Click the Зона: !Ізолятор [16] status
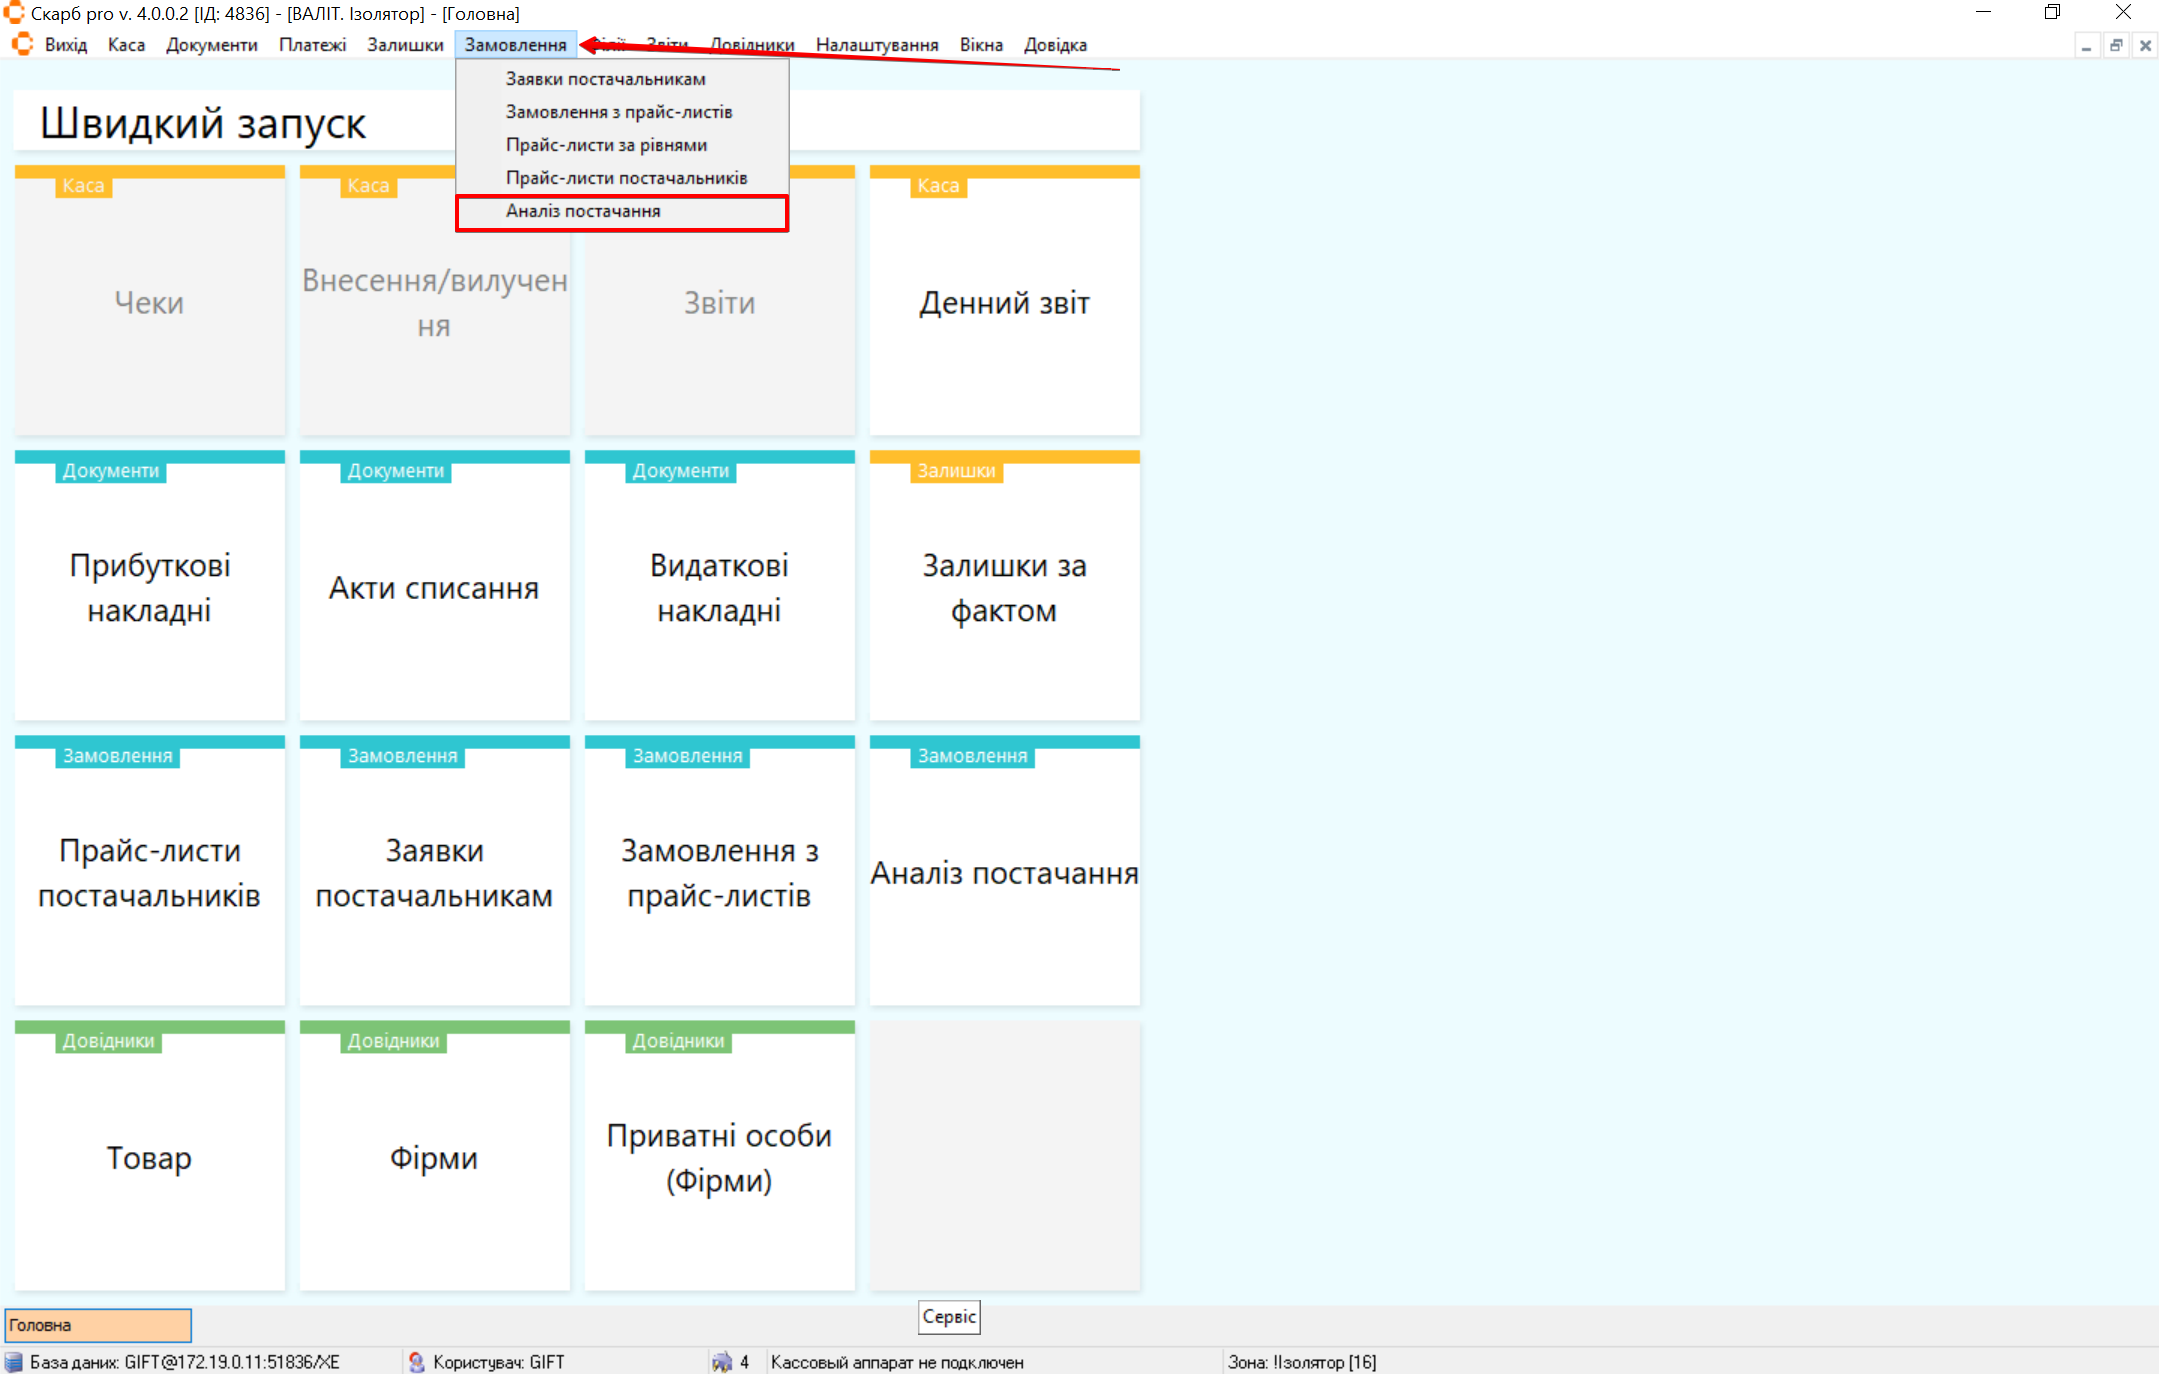 tap(1302, 1362)
